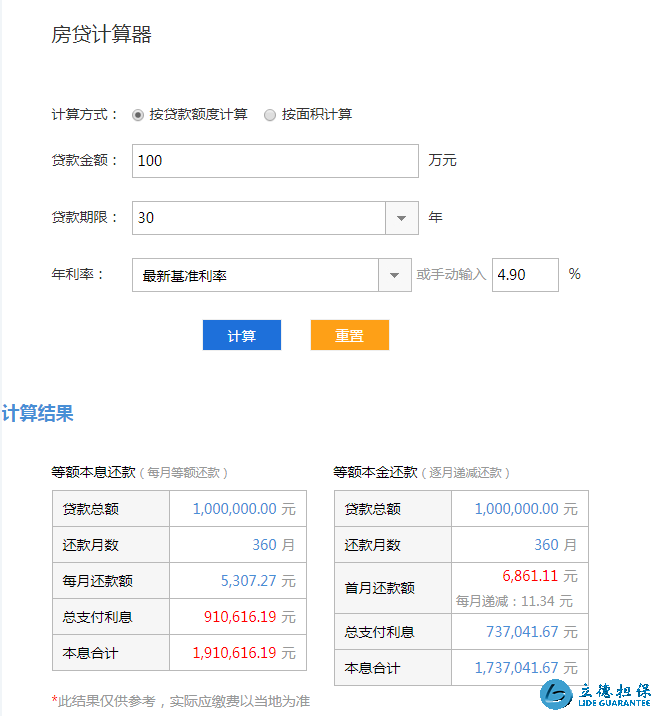Click the 计算结果 section heading
This screenshot has width=657, height=716.
[x=38, y=414]
